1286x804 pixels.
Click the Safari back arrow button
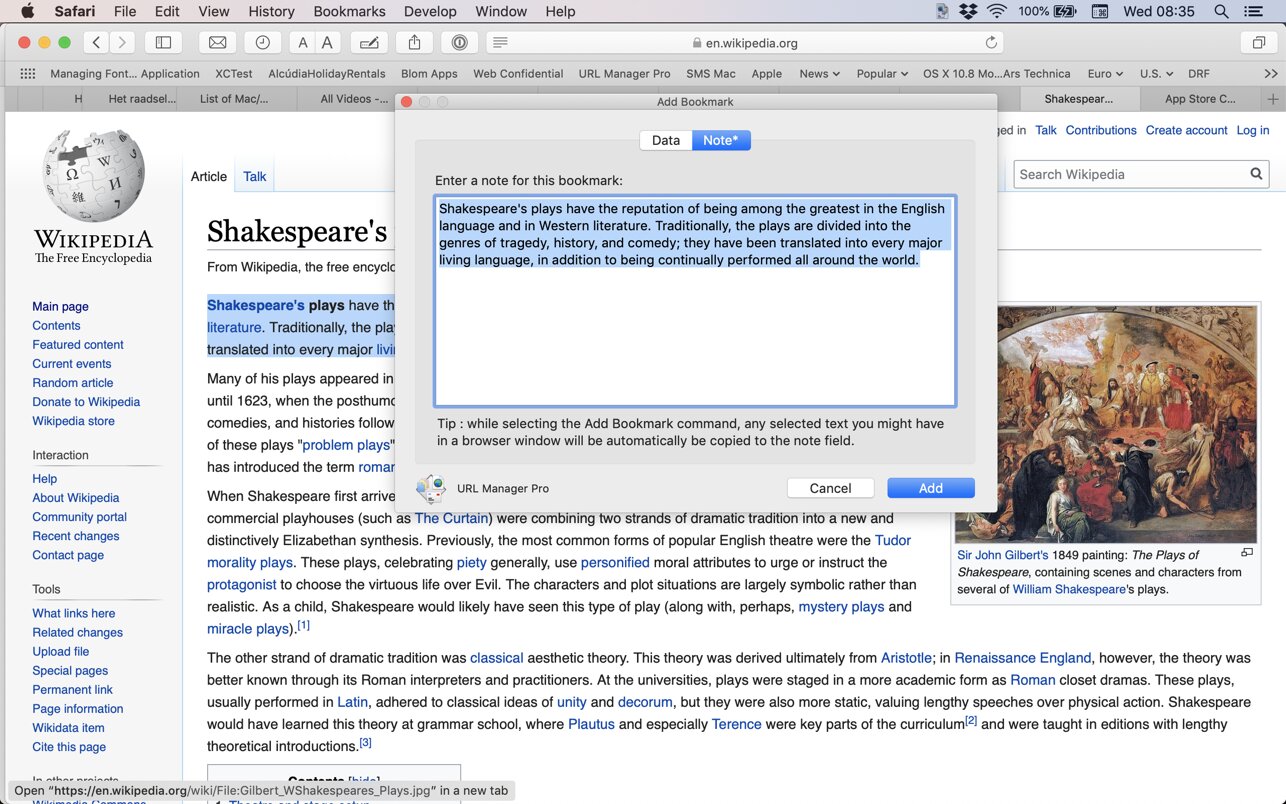coord(96,43)
